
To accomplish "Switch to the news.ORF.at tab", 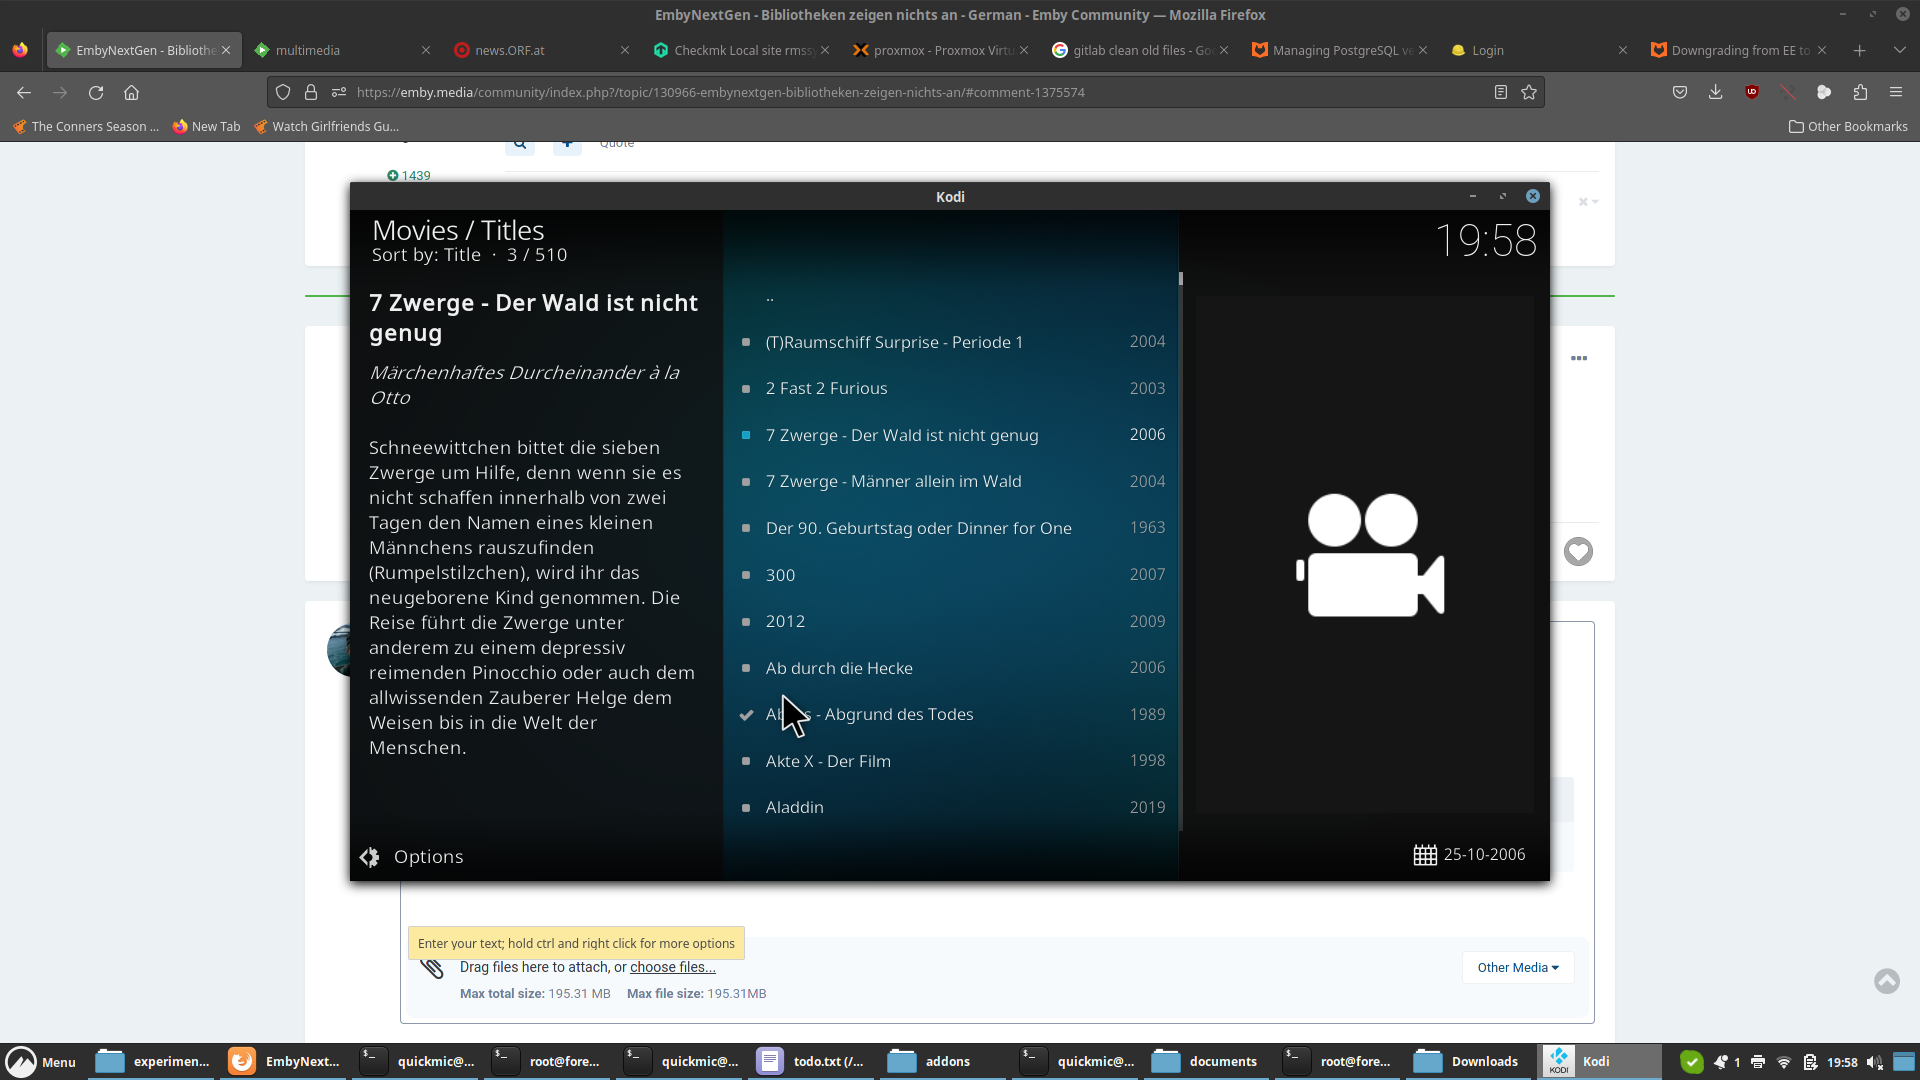I will tap(510, 50).
